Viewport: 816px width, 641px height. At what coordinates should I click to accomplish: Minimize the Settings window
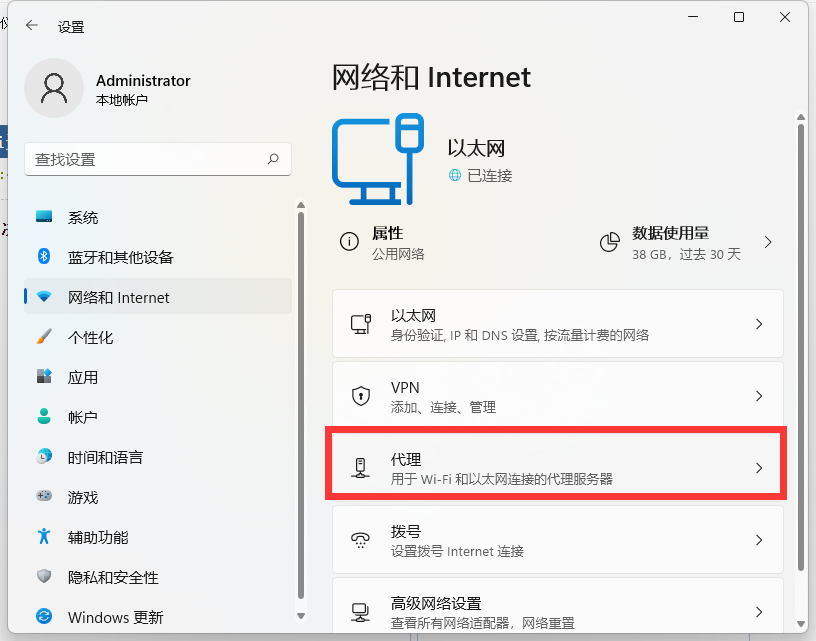[x=693, y=17]
